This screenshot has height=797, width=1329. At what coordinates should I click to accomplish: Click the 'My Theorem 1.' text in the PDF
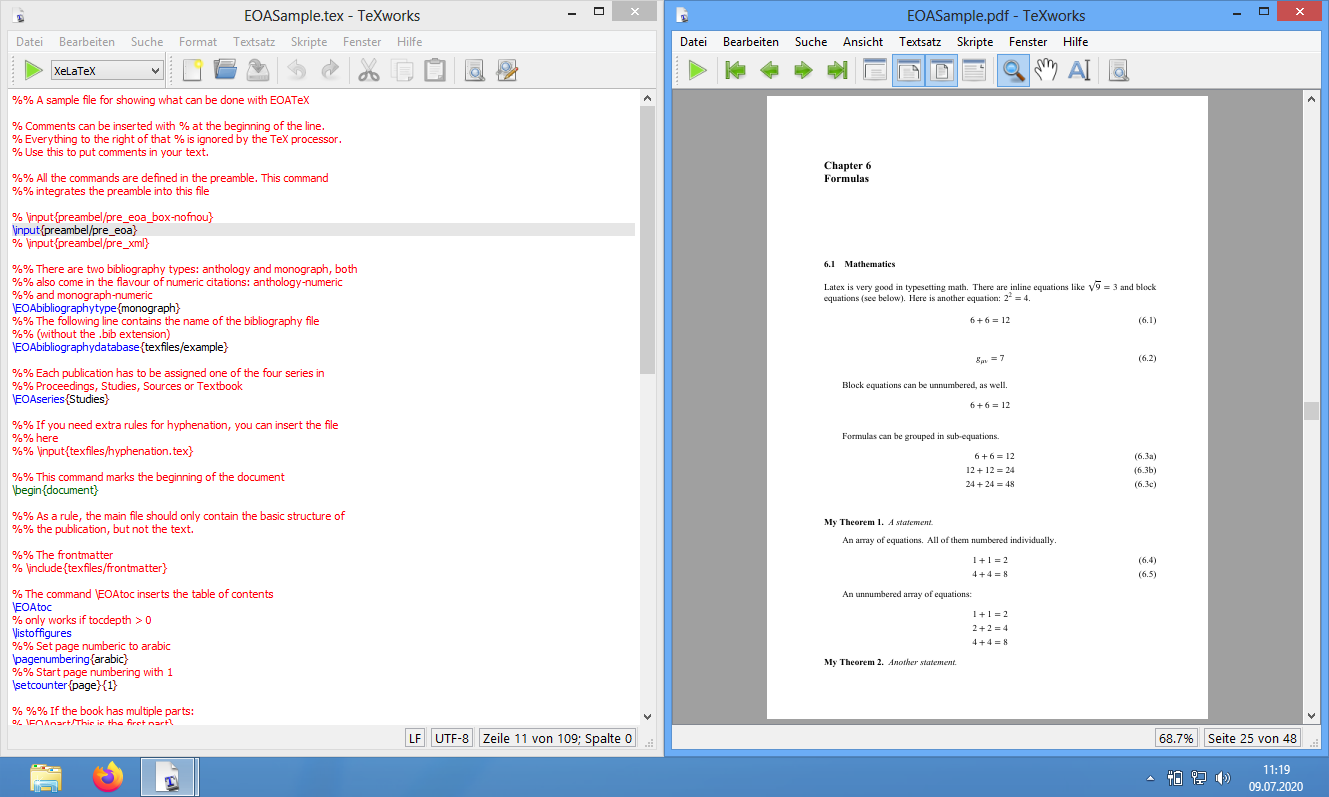click(x=853, y=522)
